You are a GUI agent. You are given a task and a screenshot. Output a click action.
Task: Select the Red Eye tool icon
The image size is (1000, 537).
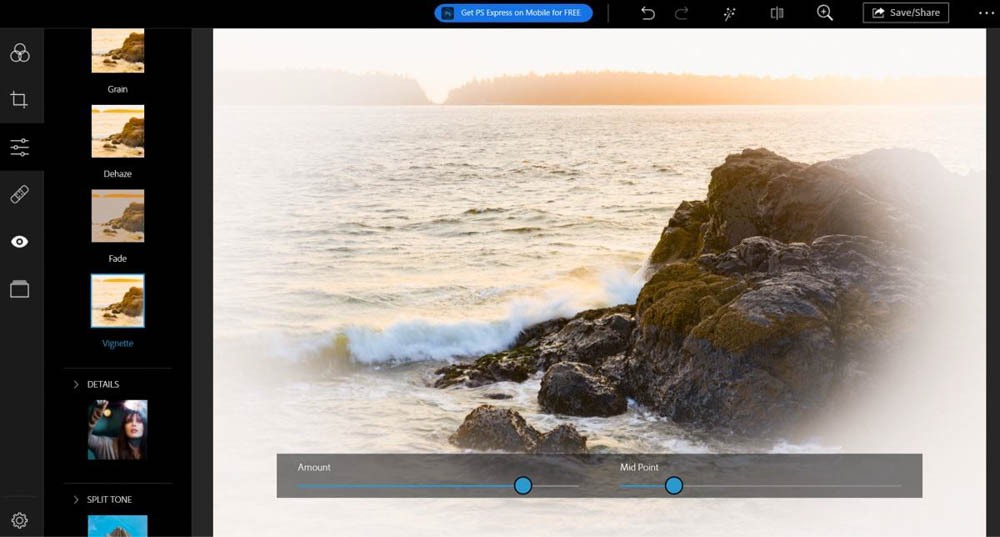20,242
